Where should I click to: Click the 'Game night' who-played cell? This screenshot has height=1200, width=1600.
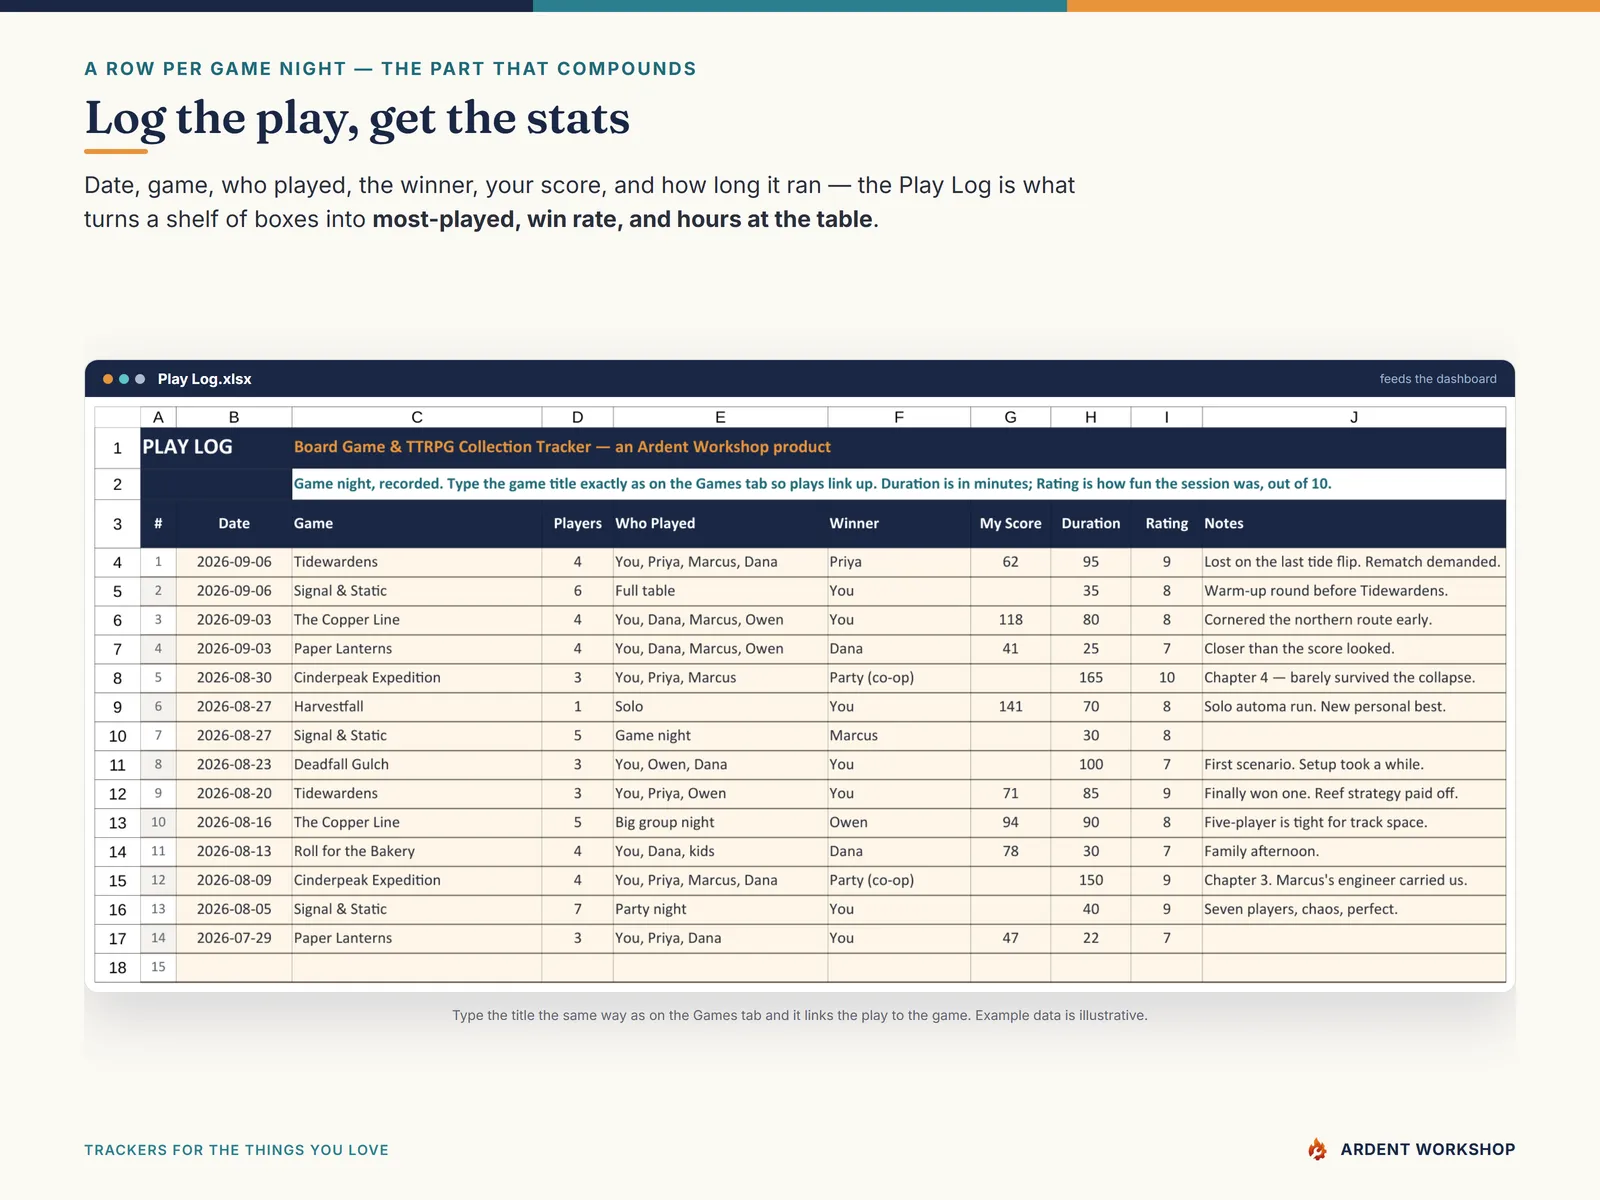[720, 735]
